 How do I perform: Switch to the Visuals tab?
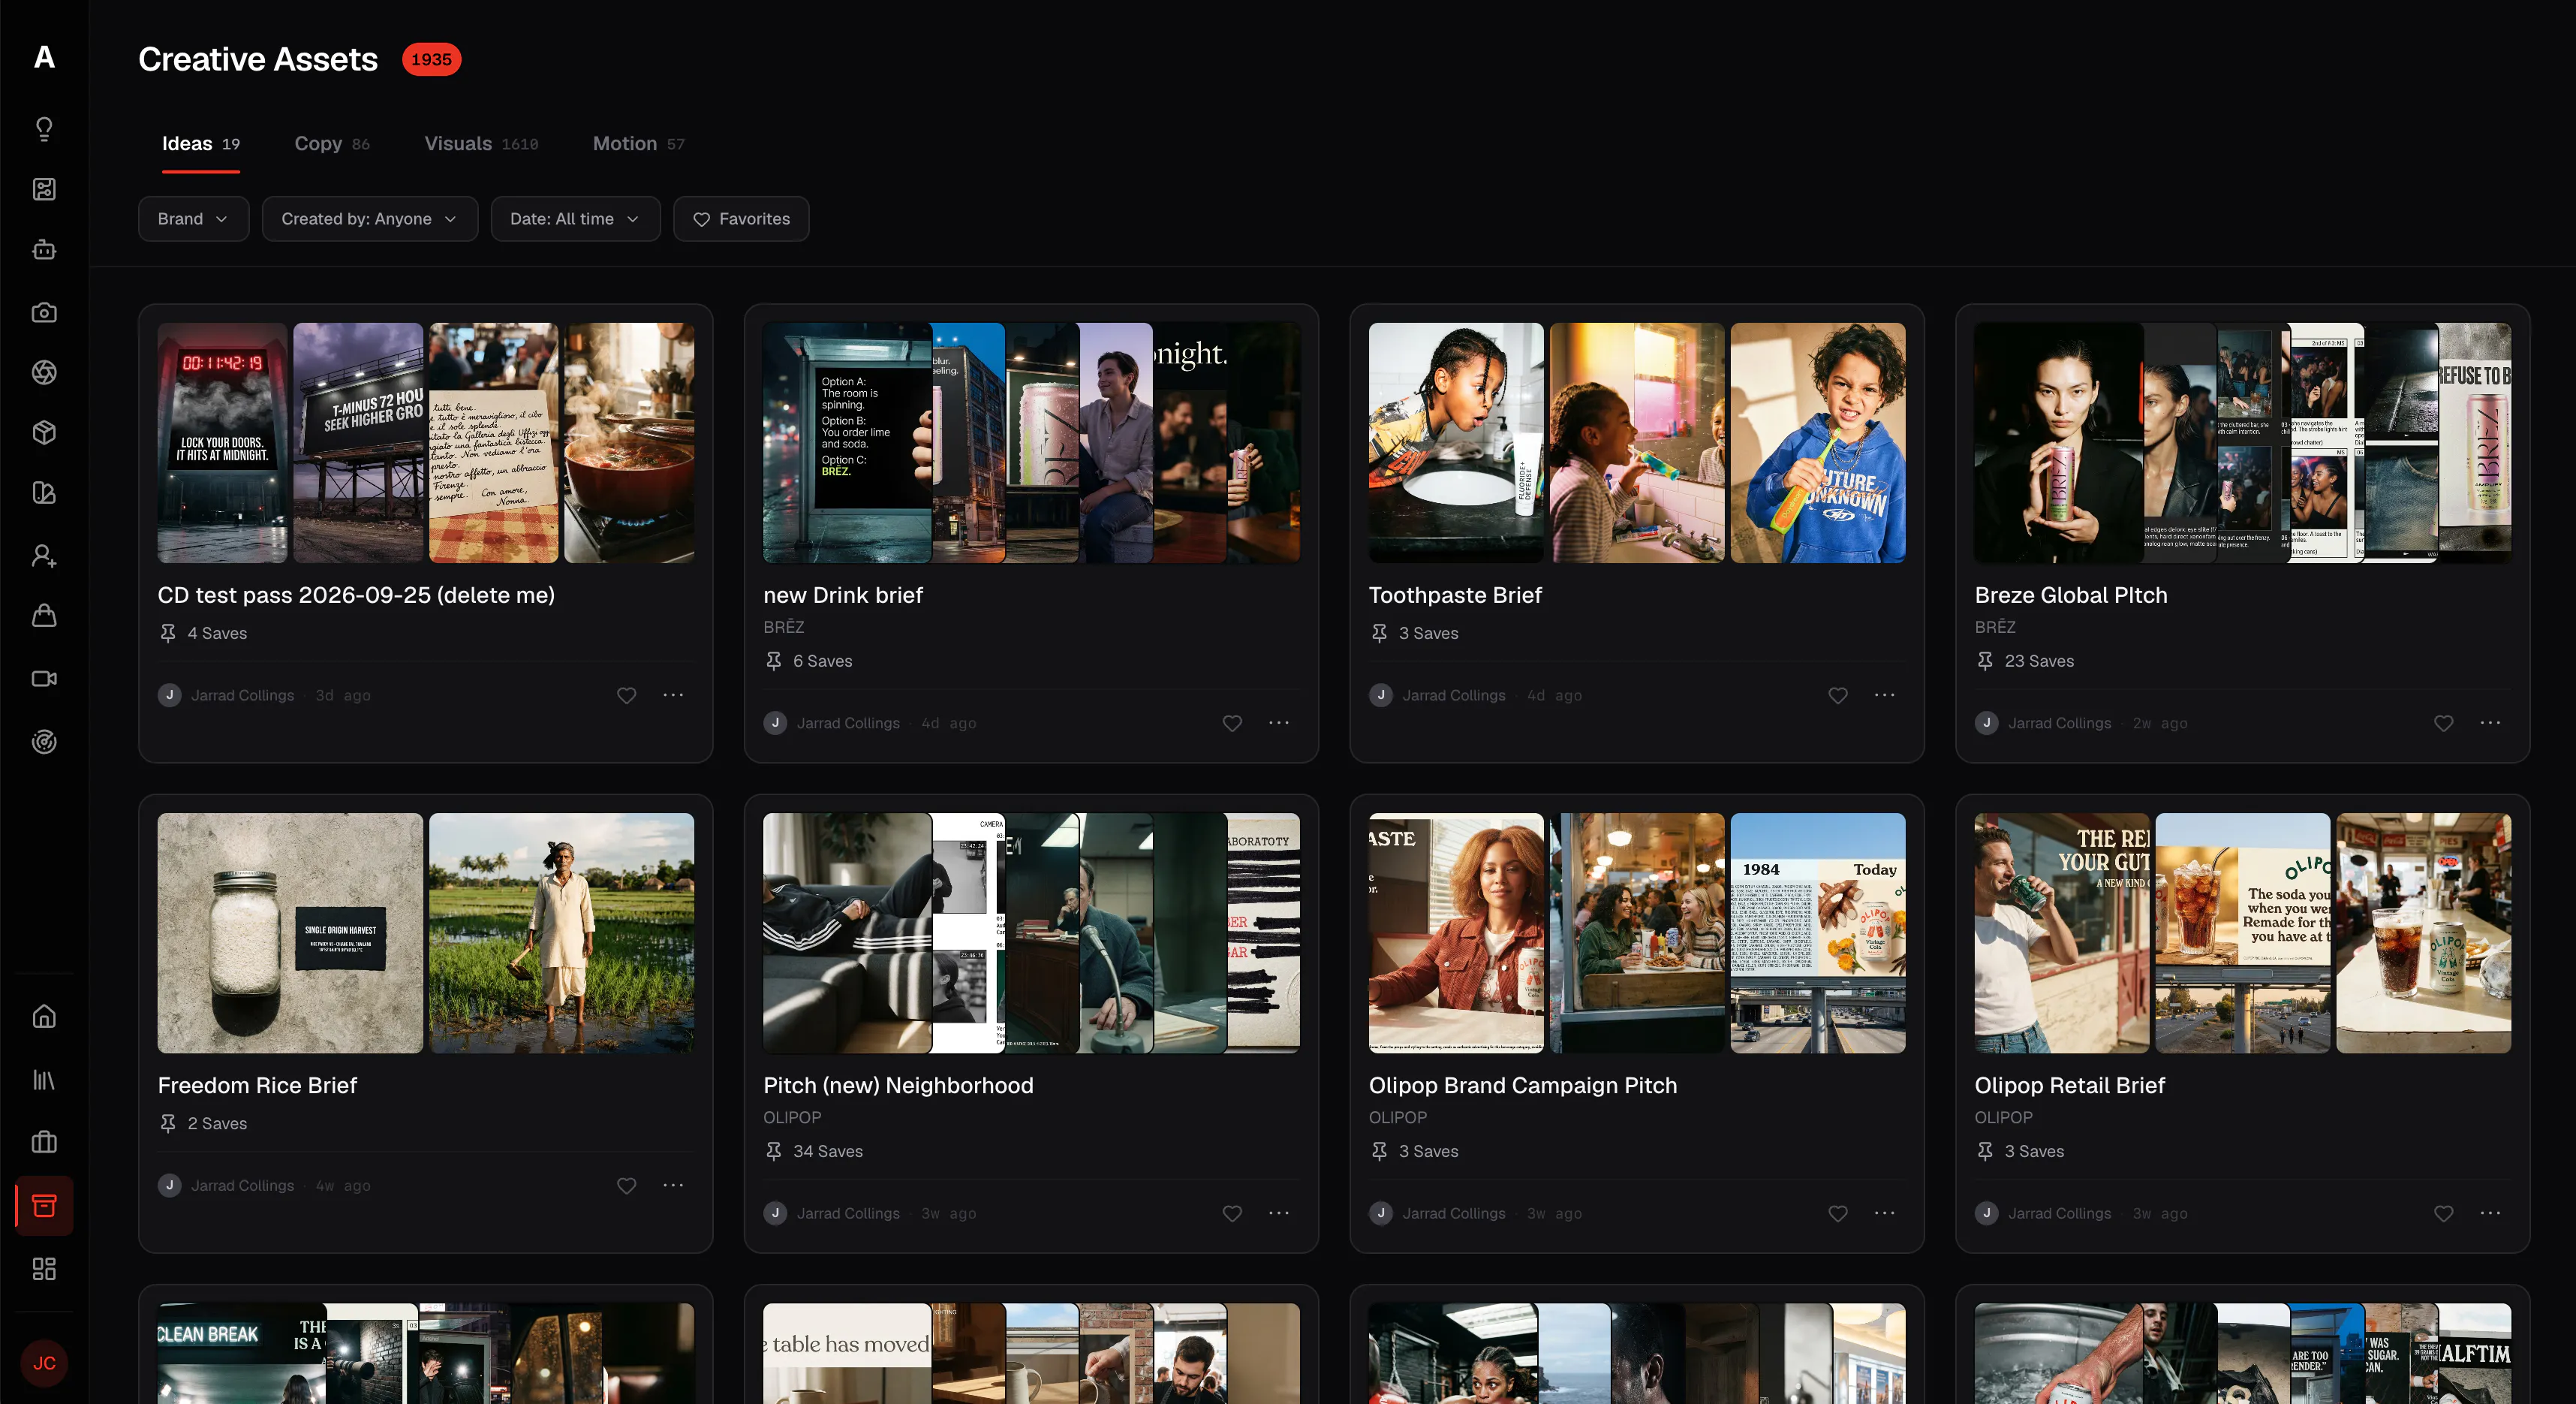pos(481,144)
